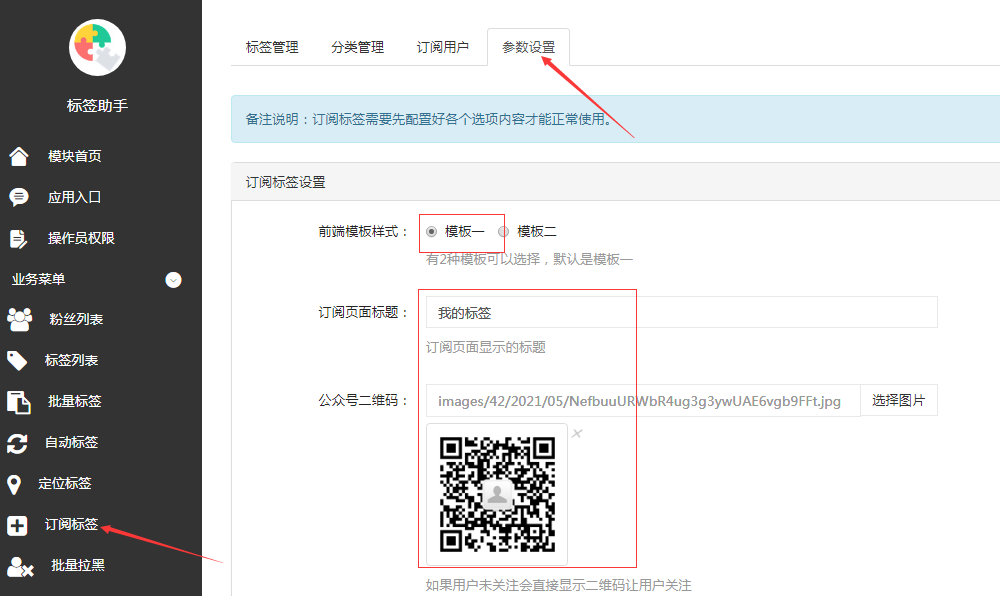Click the refresh arrows icon beside 自动标签
This screenshot has height=596, width=1000.
pos(17,443)
